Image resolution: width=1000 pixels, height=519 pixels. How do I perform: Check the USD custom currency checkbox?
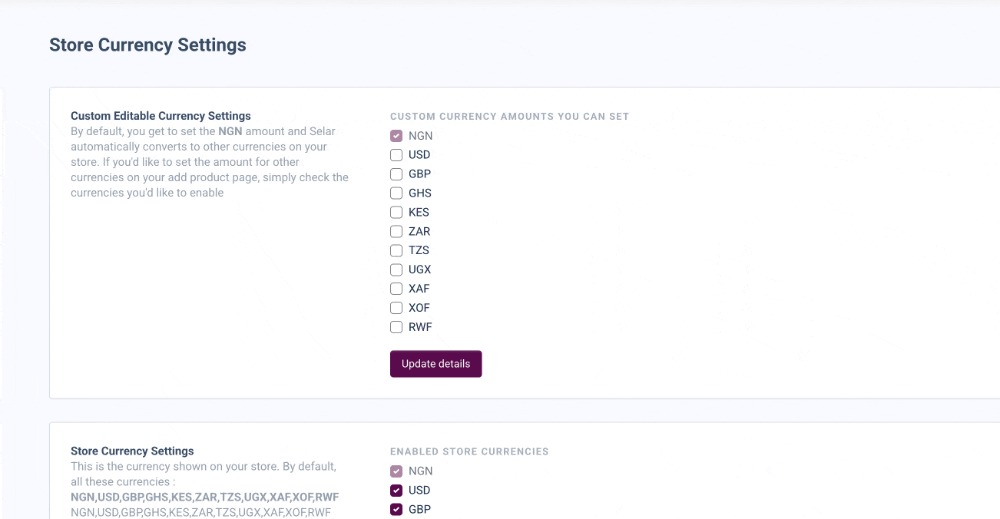tap(396, 155)
